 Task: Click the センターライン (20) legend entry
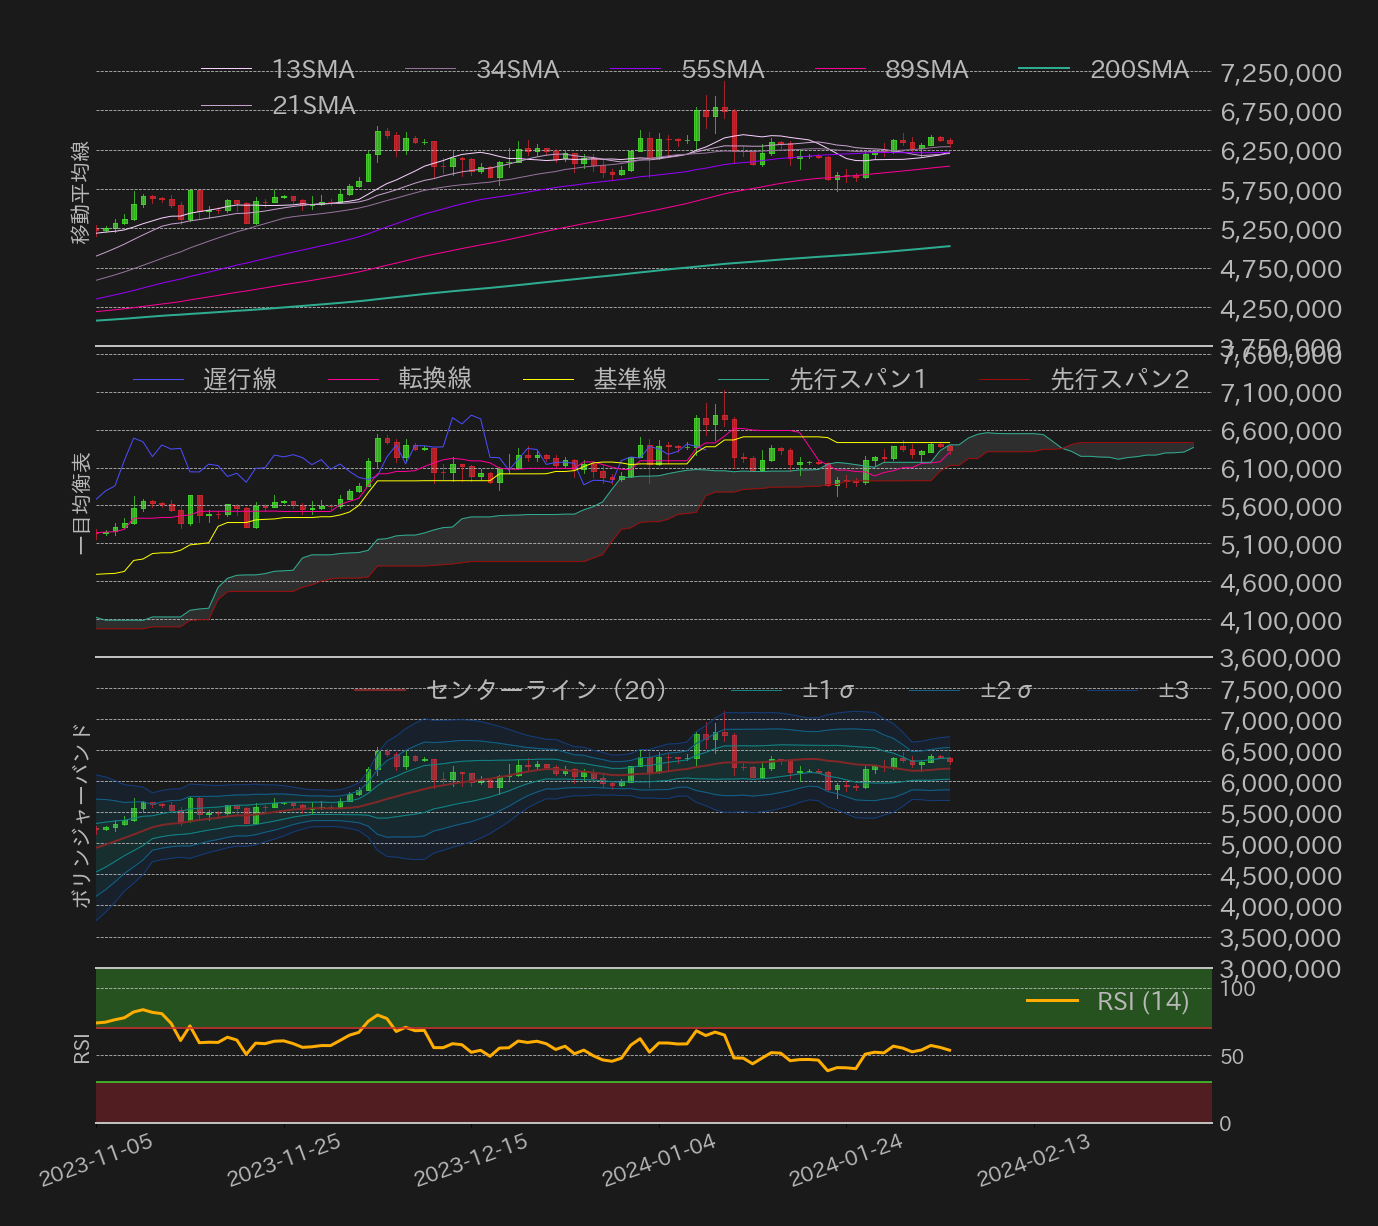coord(511,690)
